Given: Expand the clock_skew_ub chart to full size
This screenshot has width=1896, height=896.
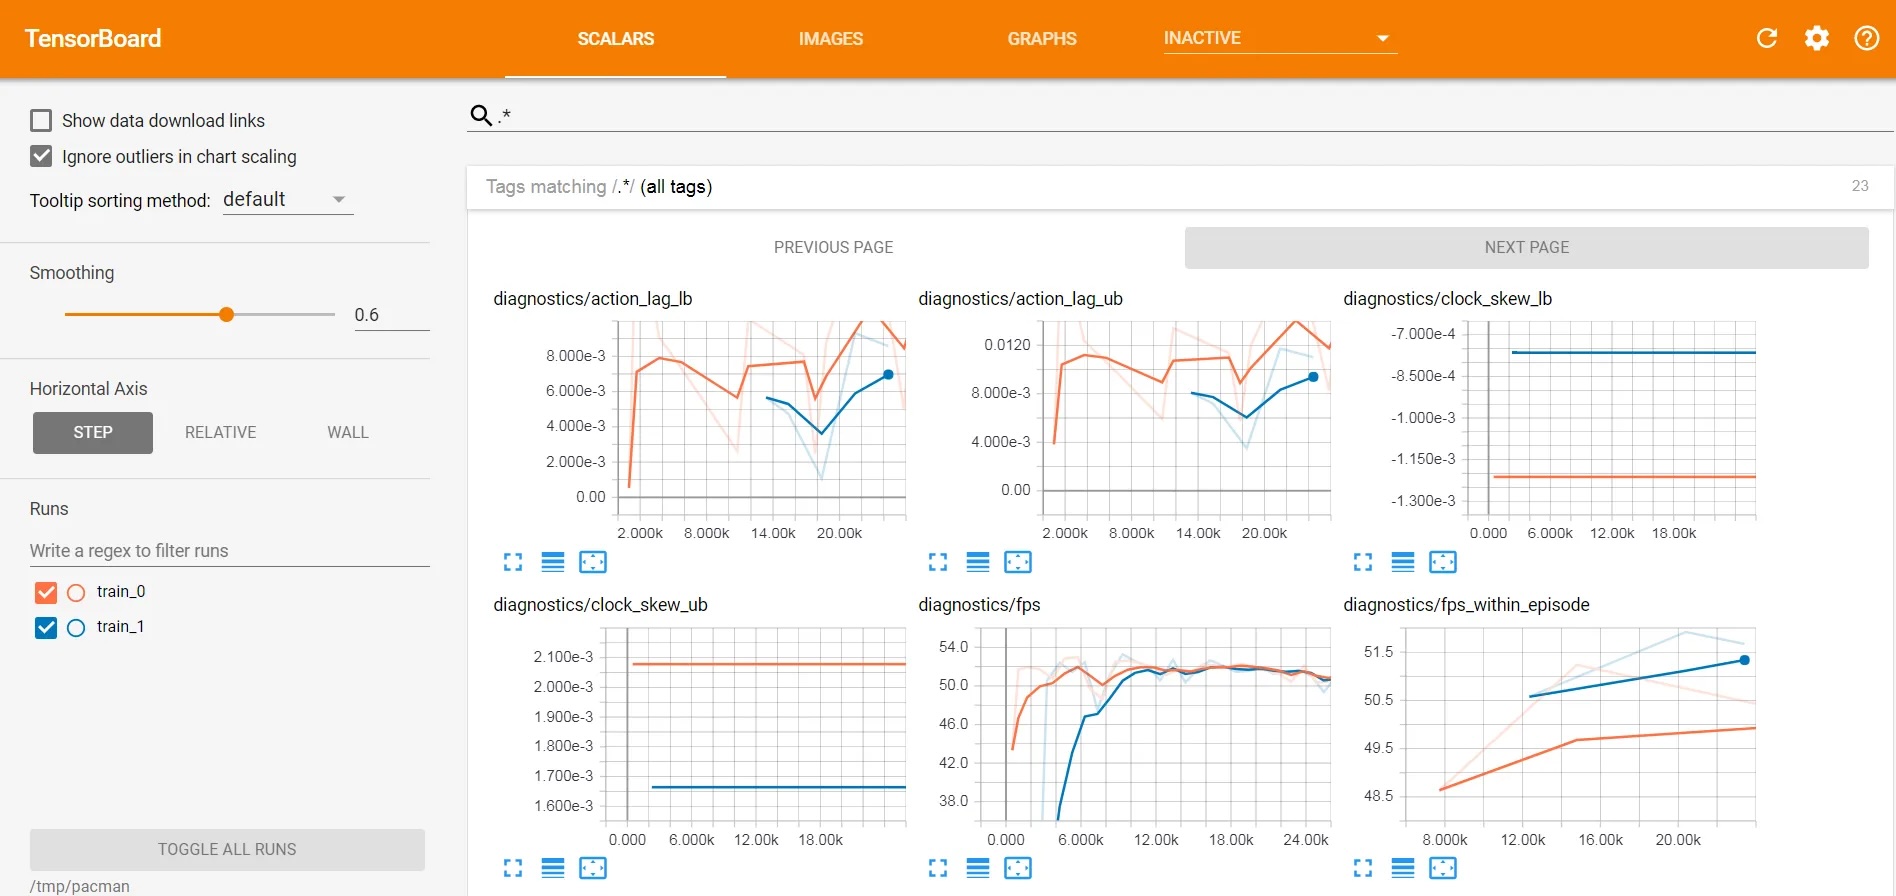Looking at the screenshot, I should (x=513, y=868).
